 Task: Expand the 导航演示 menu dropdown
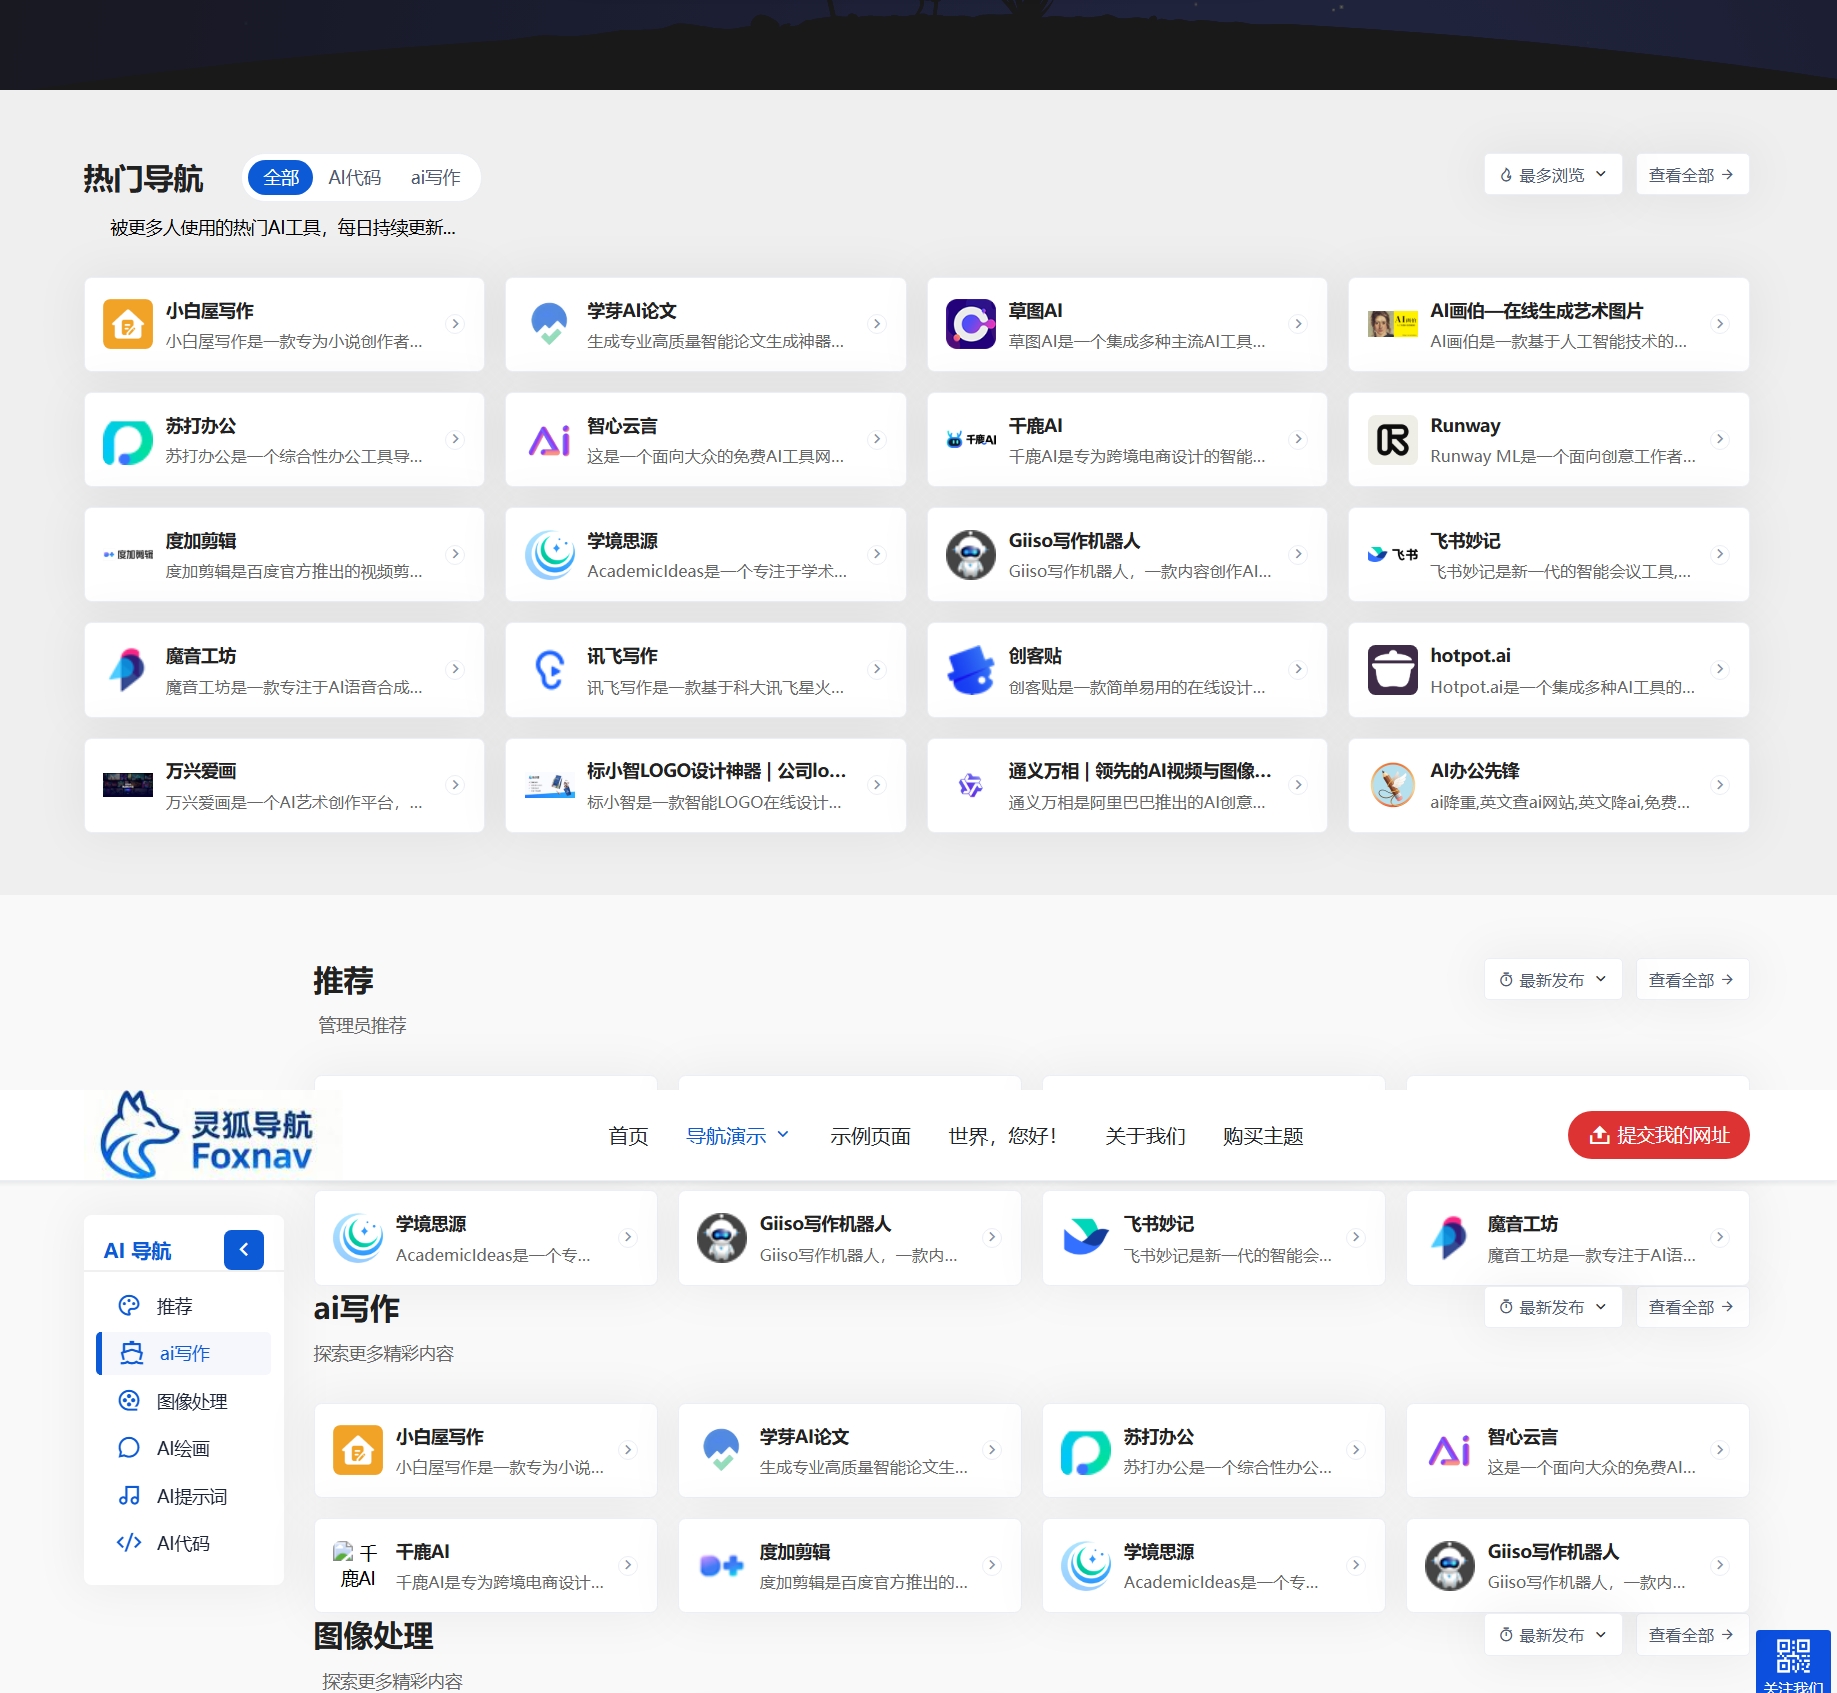(x=737, y=1136)
